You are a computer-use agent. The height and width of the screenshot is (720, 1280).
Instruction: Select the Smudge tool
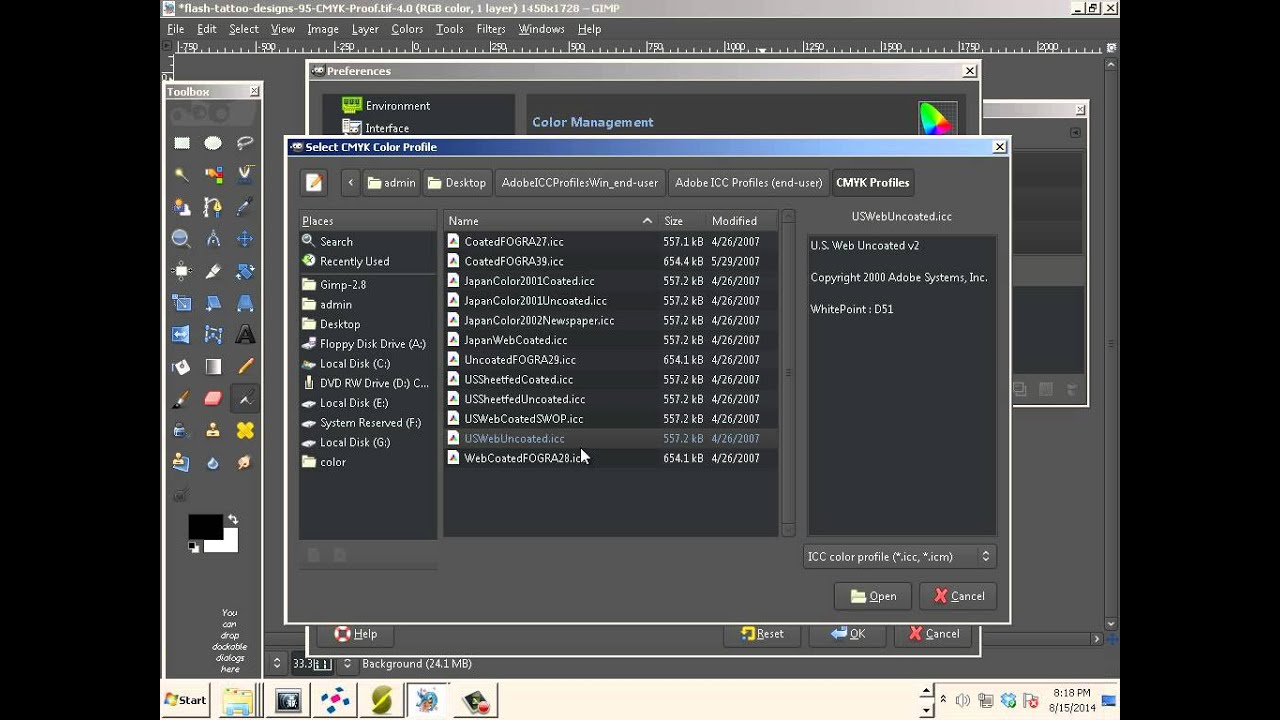245,463
